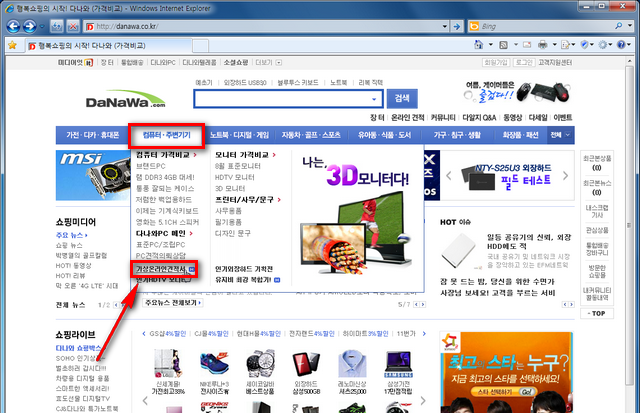Click the 로그인 button
The height and width of the screenshot is (413, 640).
click(x=524, y=62)
